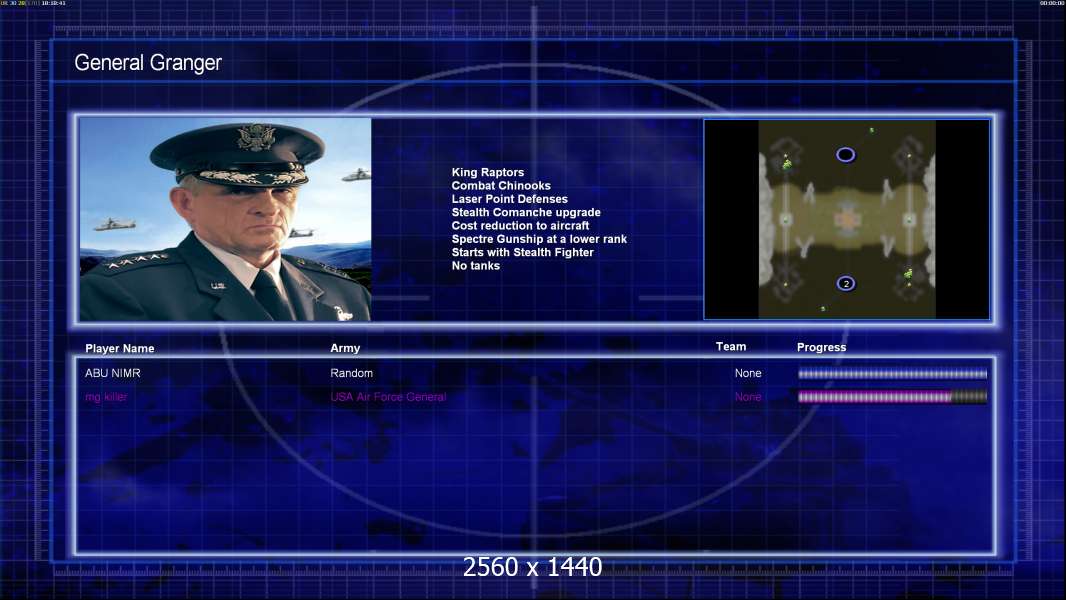Click Starts with Stealth Fighter text
The image size is (1066, 600).
(522, 252)
